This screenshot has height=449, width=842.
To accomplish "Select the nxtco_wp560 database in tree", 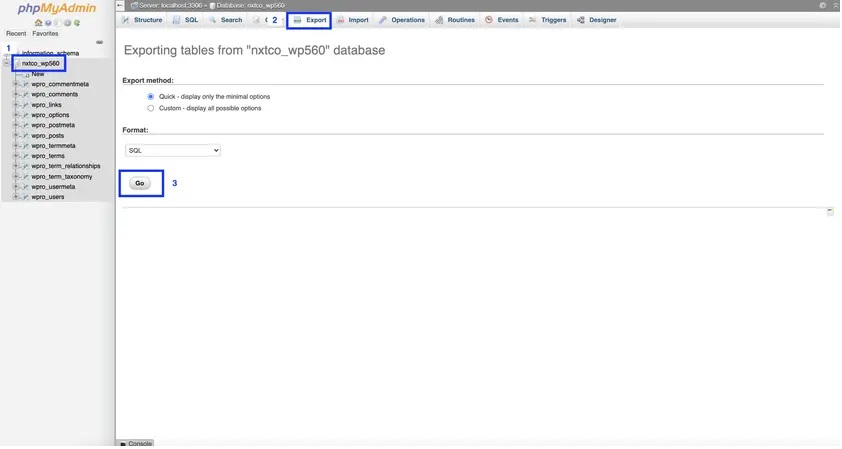I will [x=40, y=63].
